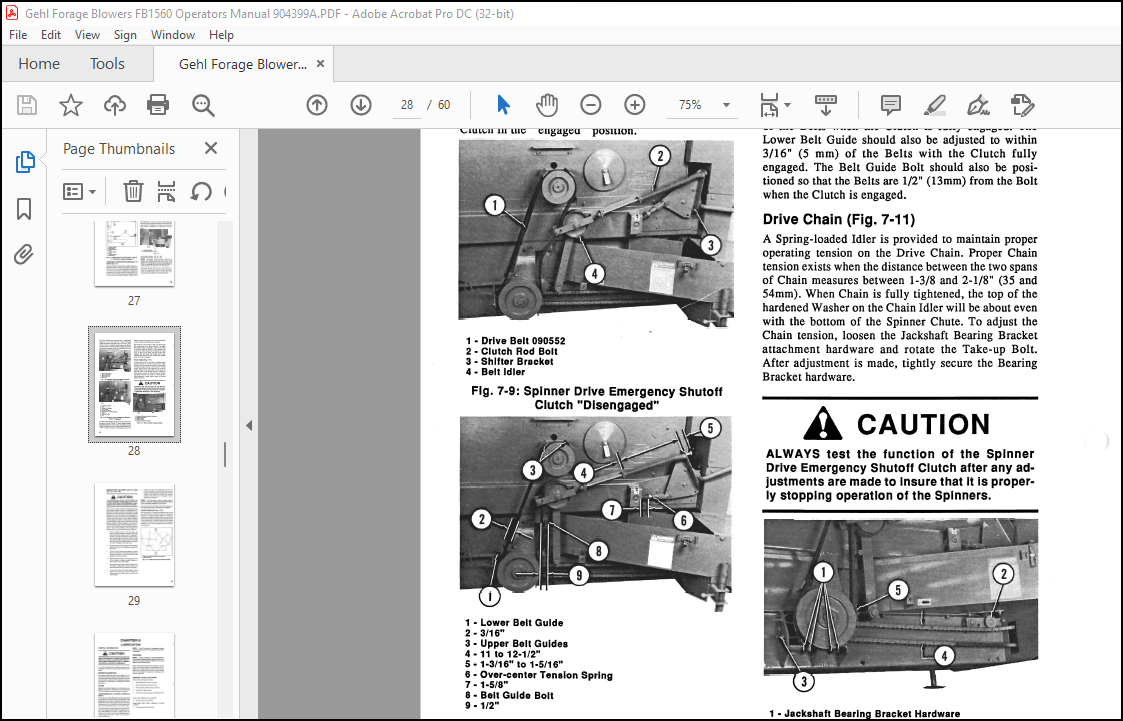Open Page Thumbnails sidebar icon

(24, 162)
